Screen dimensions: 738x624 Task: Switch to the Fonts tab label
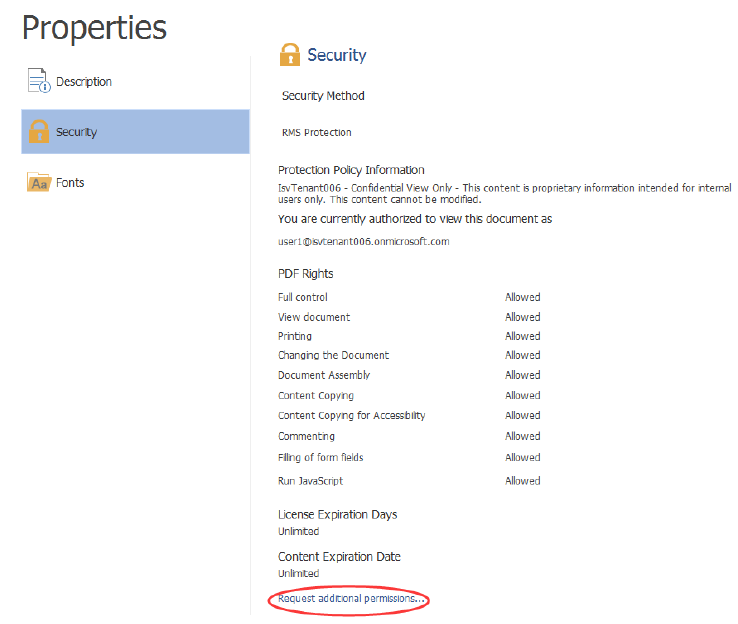coord(70,183)
